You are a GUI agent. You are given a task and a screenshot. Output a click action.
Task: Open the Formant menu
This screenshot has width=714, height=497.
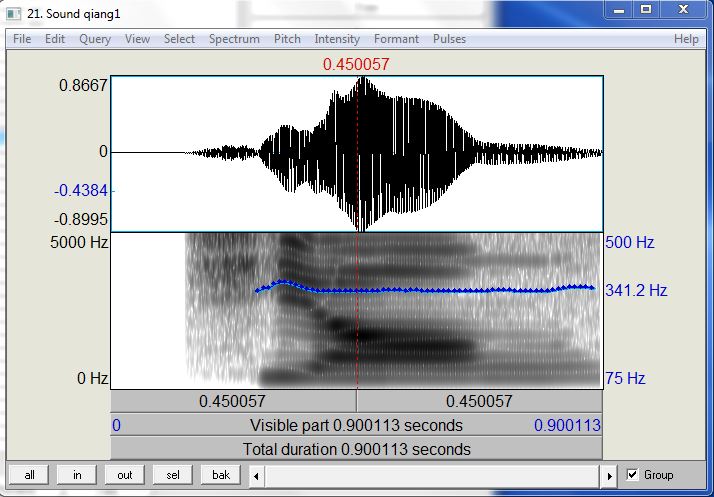396,39
